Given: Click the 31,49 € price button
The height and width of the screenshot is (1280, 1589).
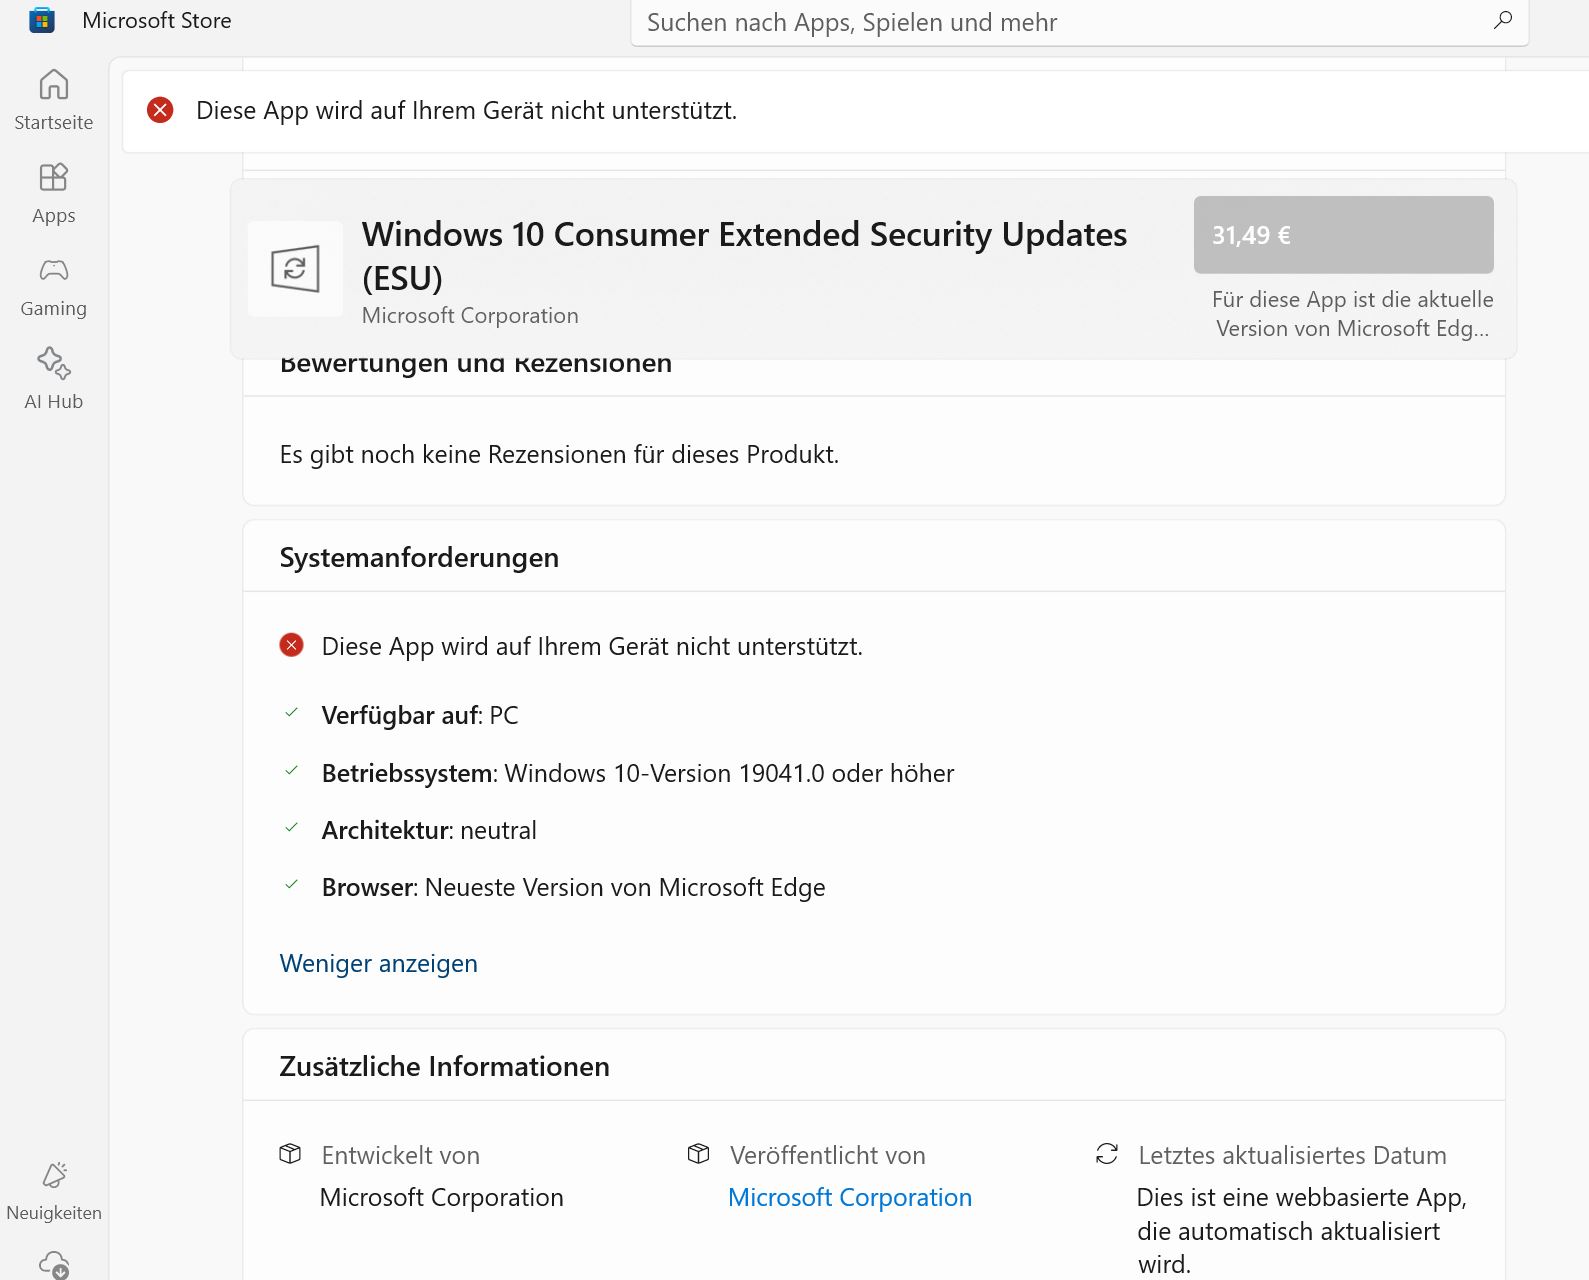Looking at the screenshot, I should (x=1343, y=235).
